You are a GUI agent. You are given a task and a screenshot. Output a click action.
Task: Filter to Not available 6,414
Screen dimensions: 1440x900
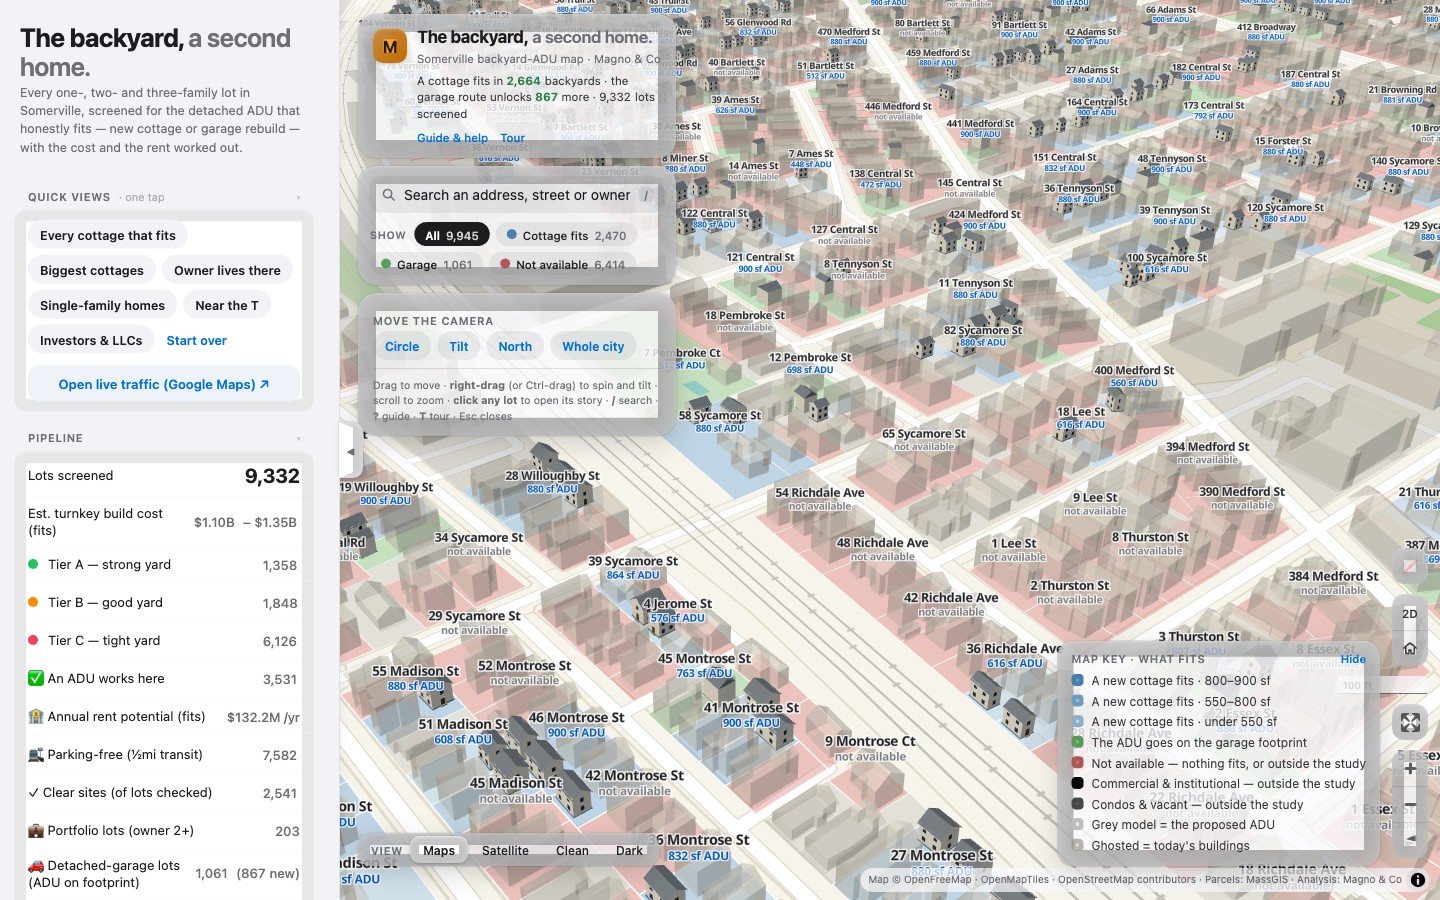click(x=563, y=264)
